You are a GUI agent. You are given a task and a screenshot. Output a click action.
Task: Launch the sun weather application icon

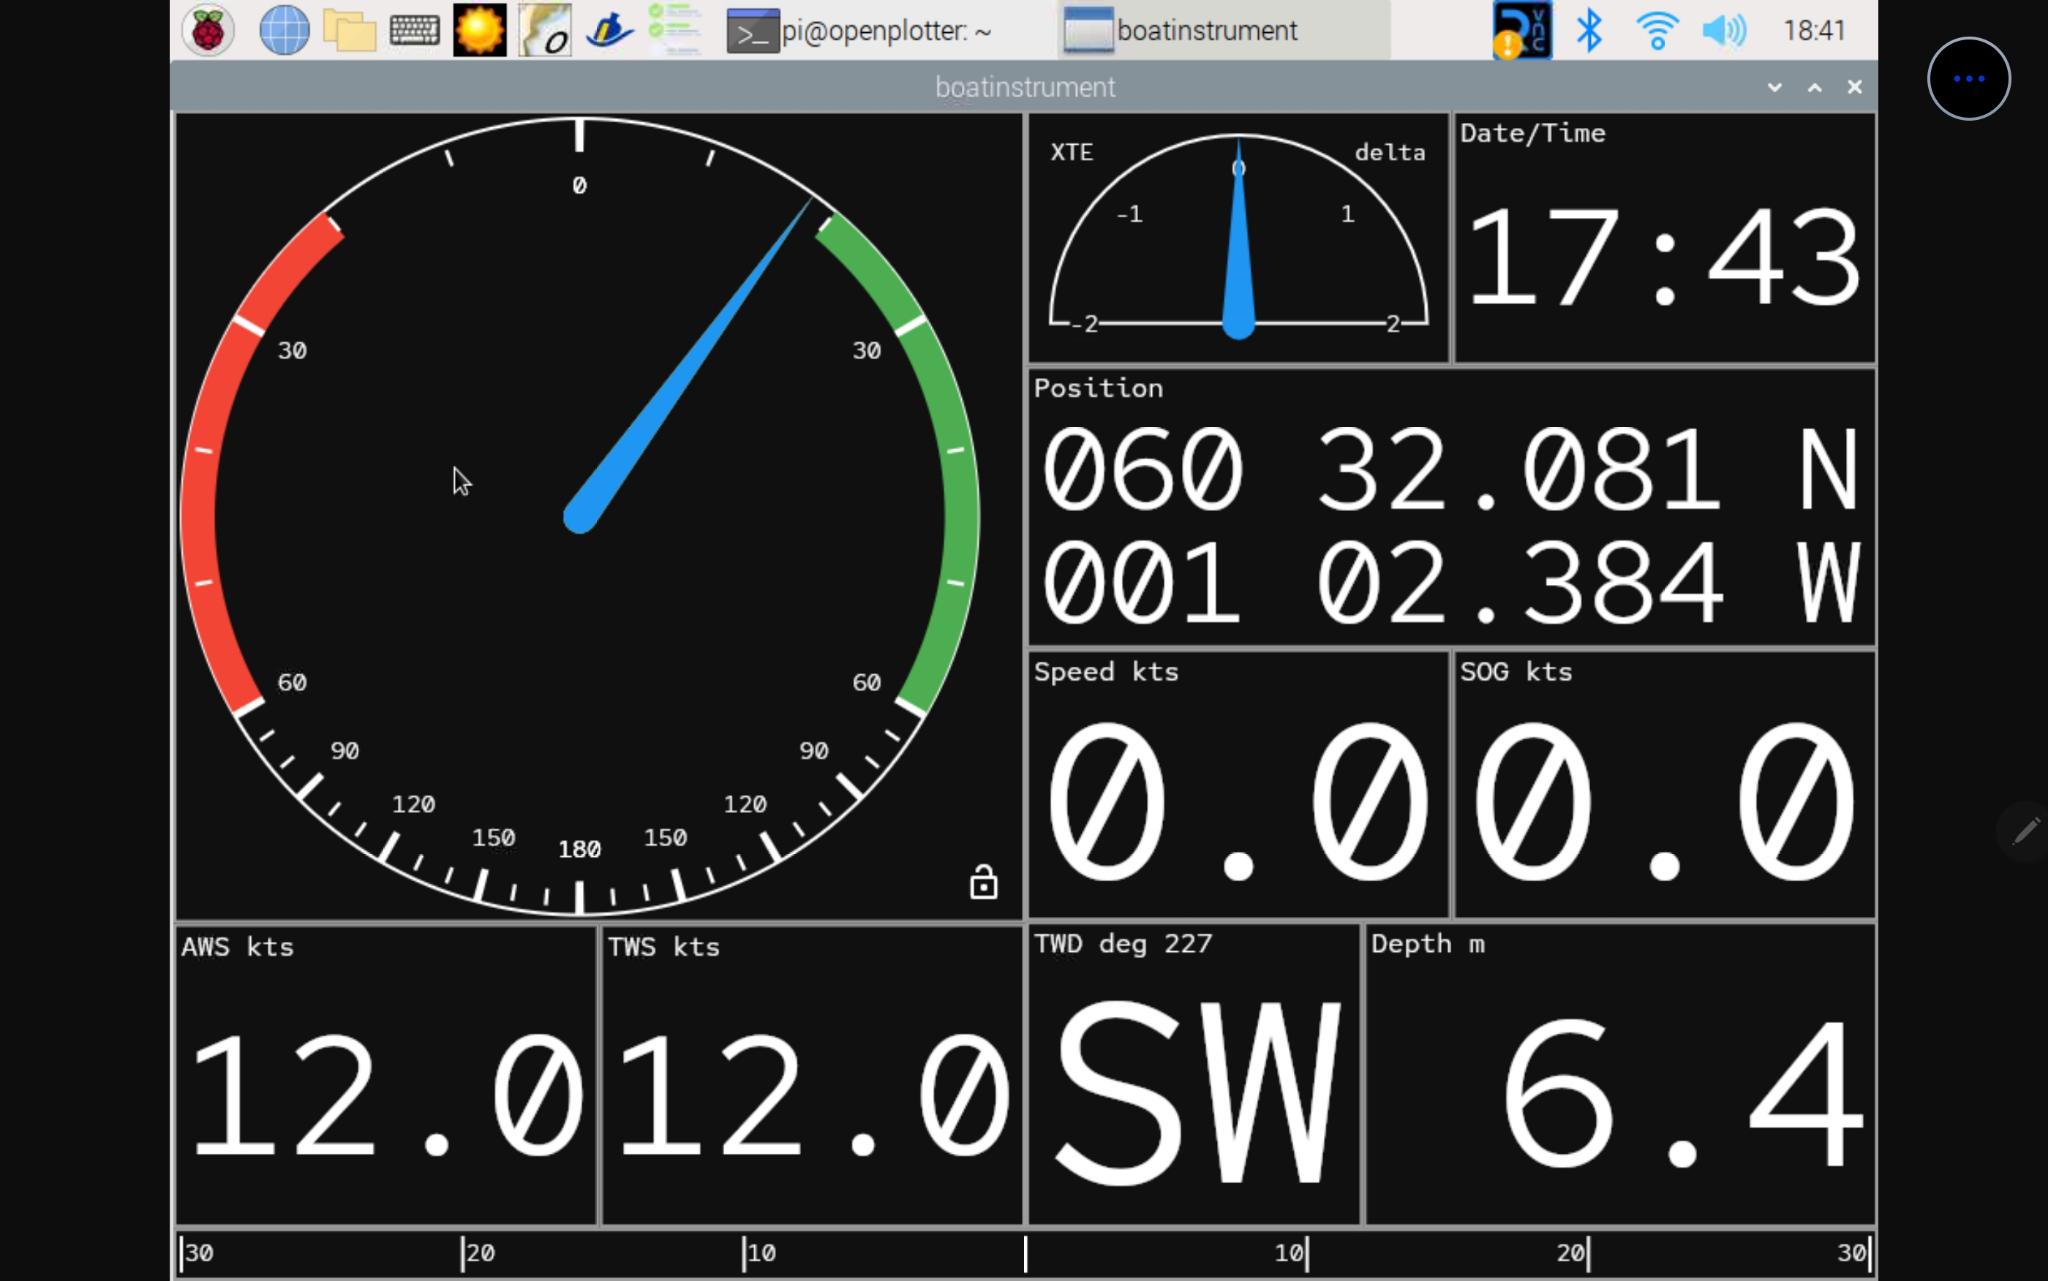(x=479, y=30)
